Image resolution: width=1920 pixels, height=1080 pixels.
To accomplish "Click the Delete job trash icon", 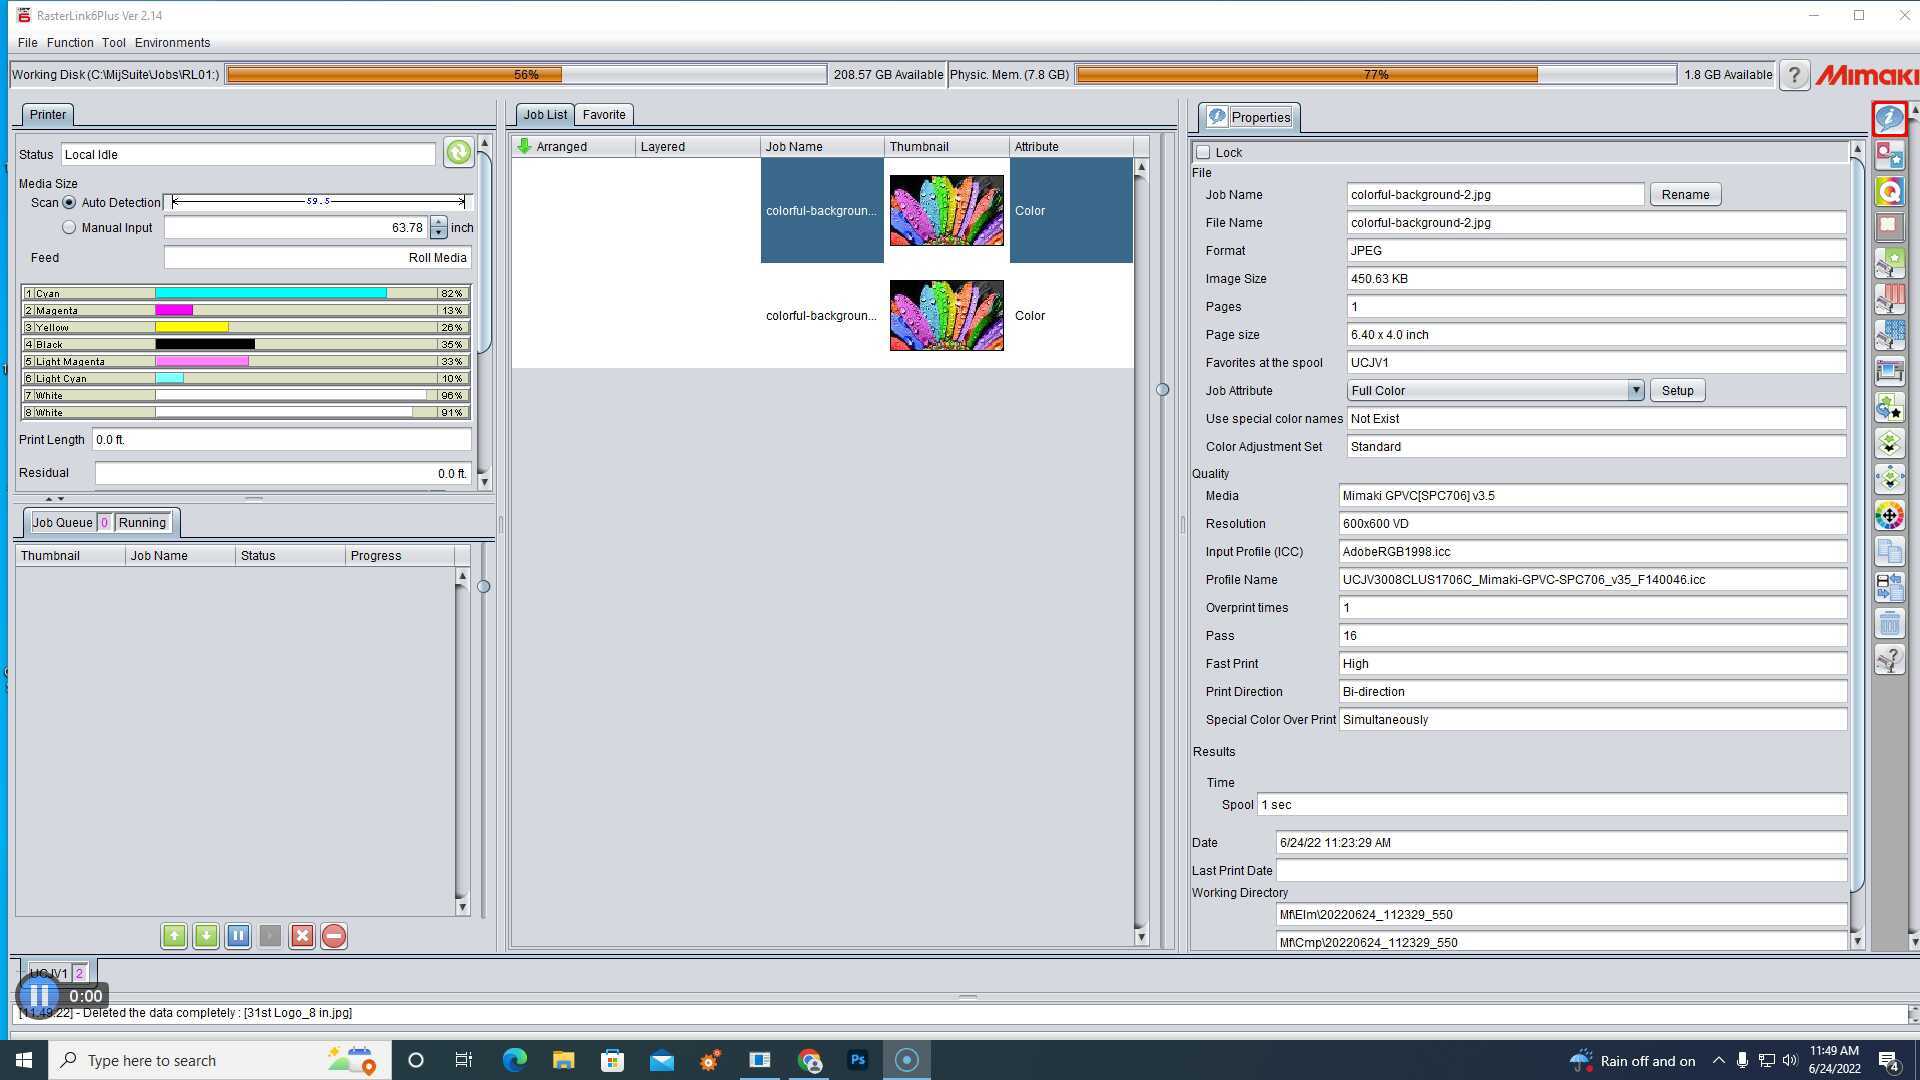I will click(1890, 623).
